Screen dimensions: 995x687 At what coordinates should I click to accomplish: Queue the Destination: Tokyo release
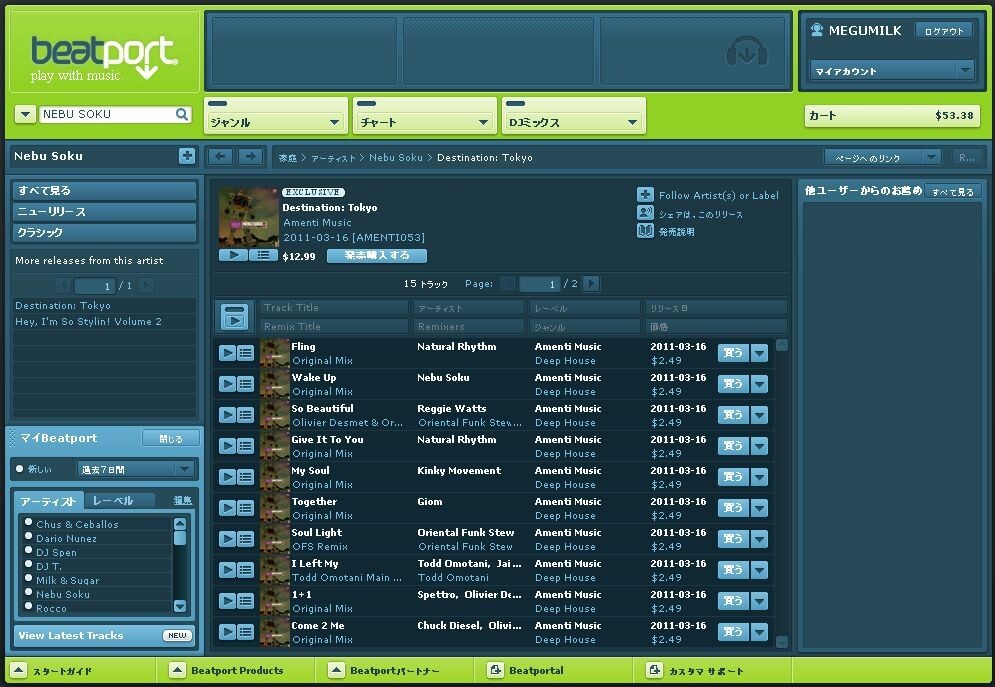click(263, 255)
